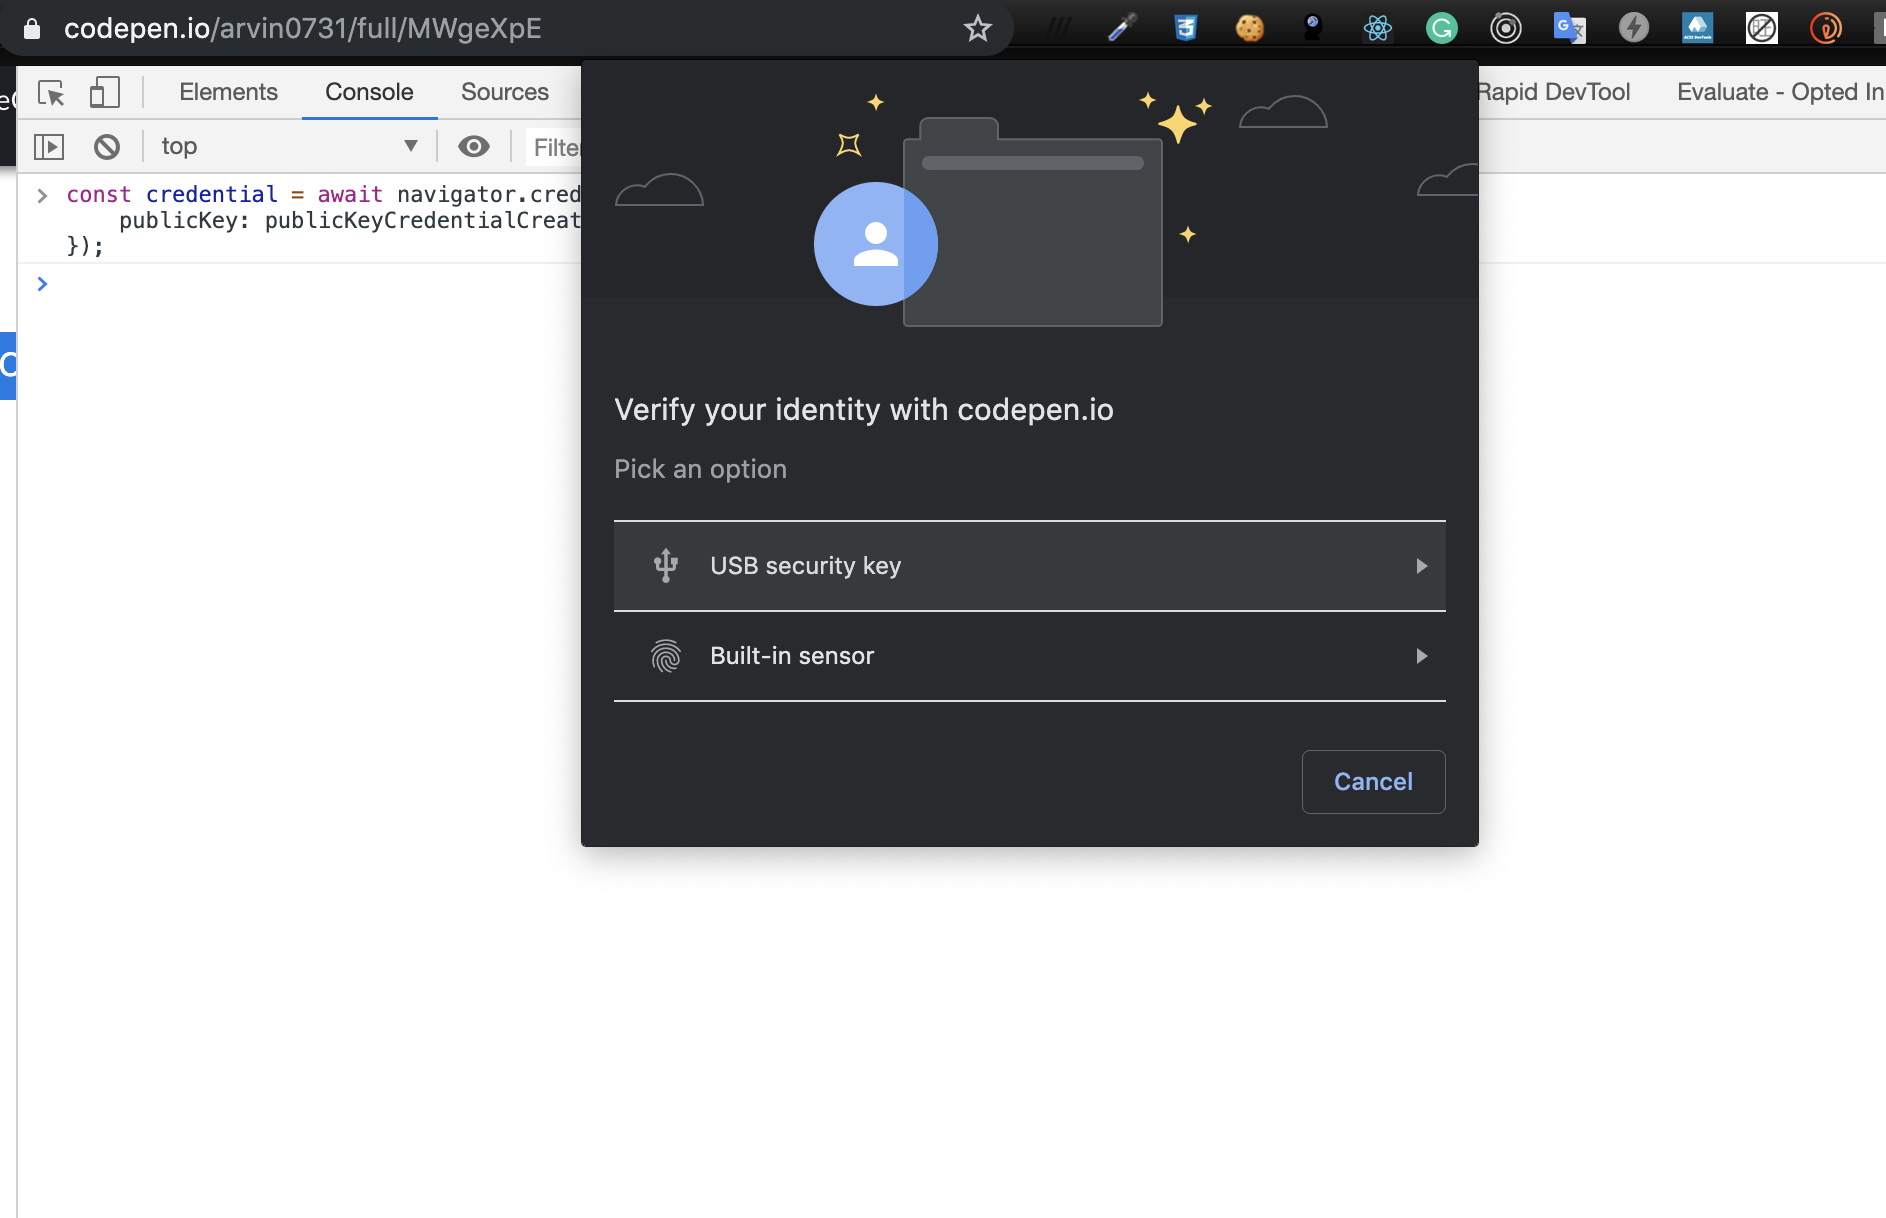Open the Rapid DevTool tab
1886x1218 pixels.
tap(1554, 92)
